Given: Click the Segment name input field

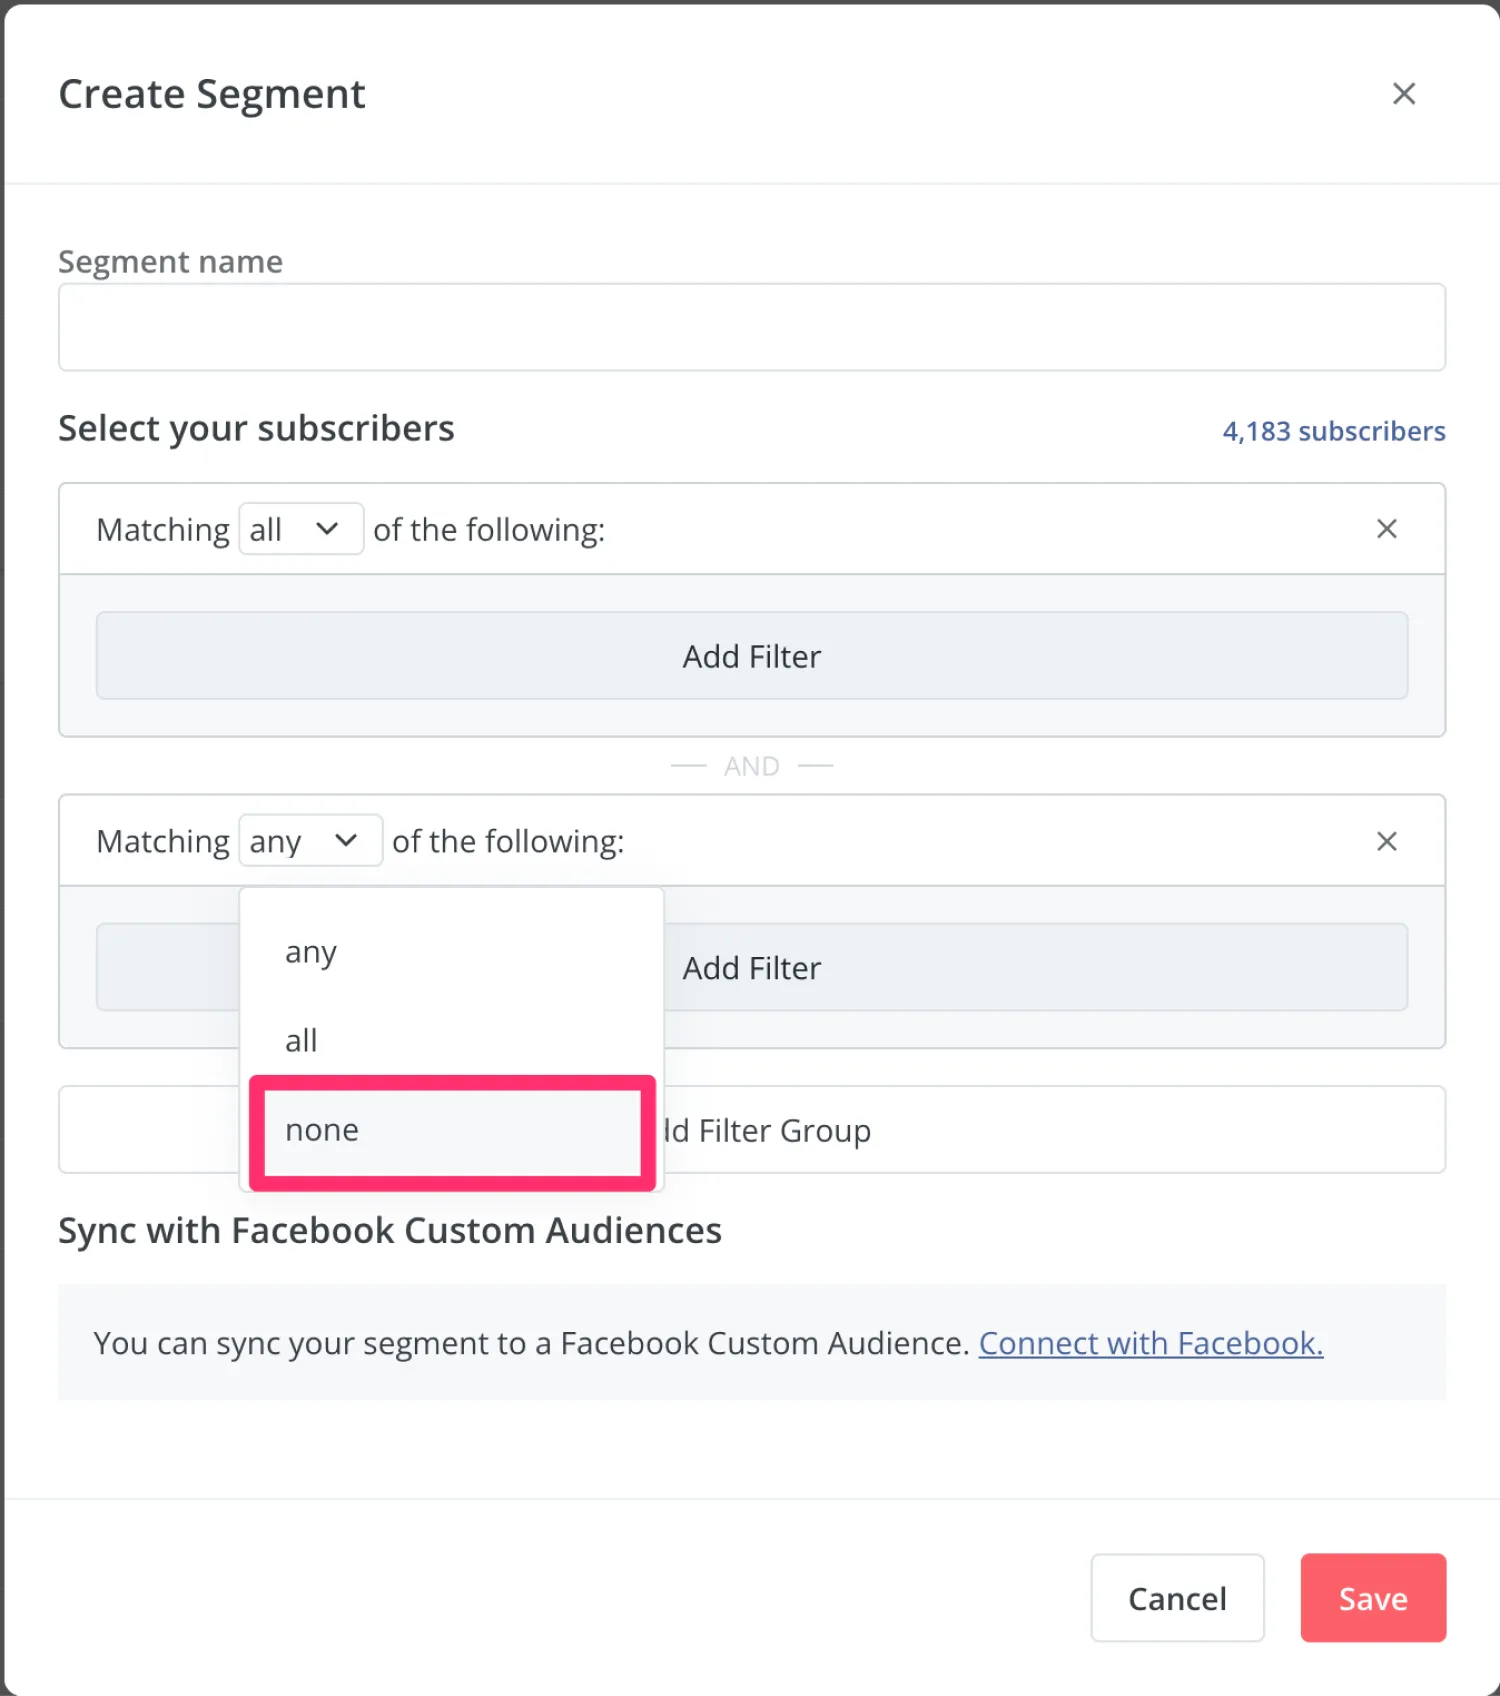Looking at the screenshot, I should 750,327.
